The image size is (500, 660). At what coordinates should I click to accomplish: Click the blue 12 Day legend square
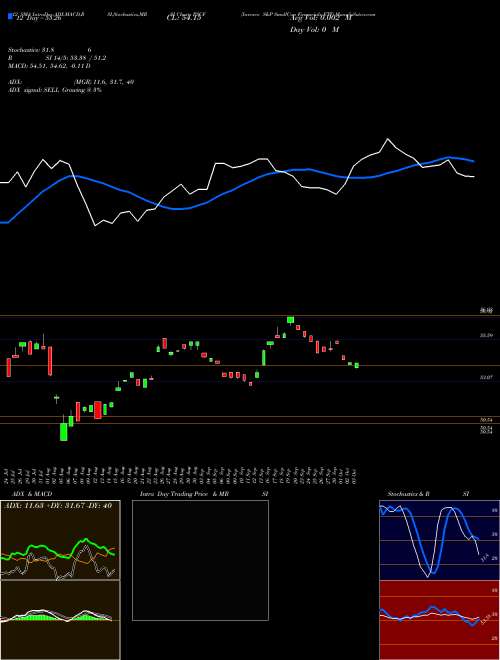point(10,17)
